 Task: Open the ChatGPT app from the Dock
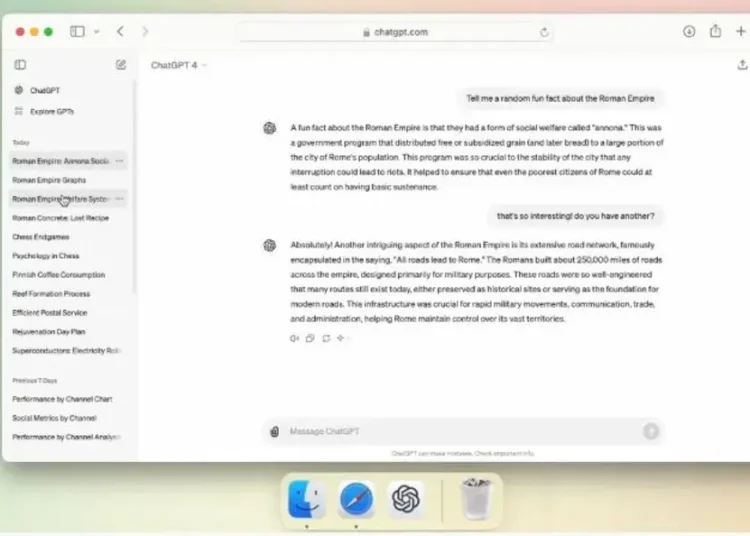[406, 499]
